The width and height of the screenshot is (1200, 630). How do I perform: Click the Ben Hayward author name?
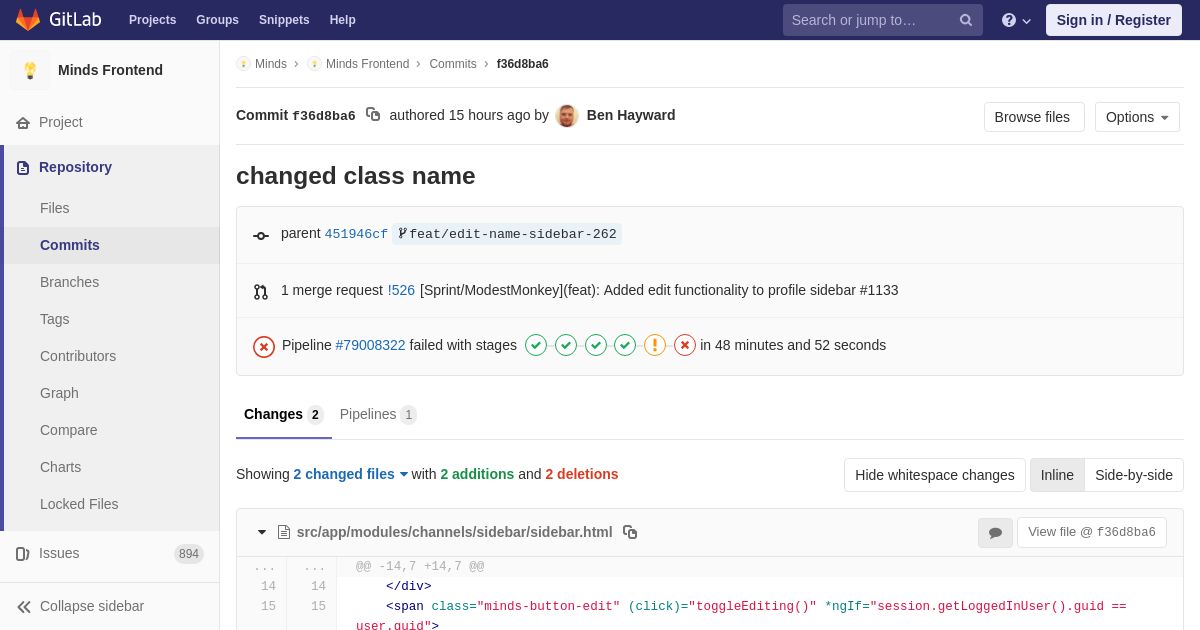click(631, 115)
